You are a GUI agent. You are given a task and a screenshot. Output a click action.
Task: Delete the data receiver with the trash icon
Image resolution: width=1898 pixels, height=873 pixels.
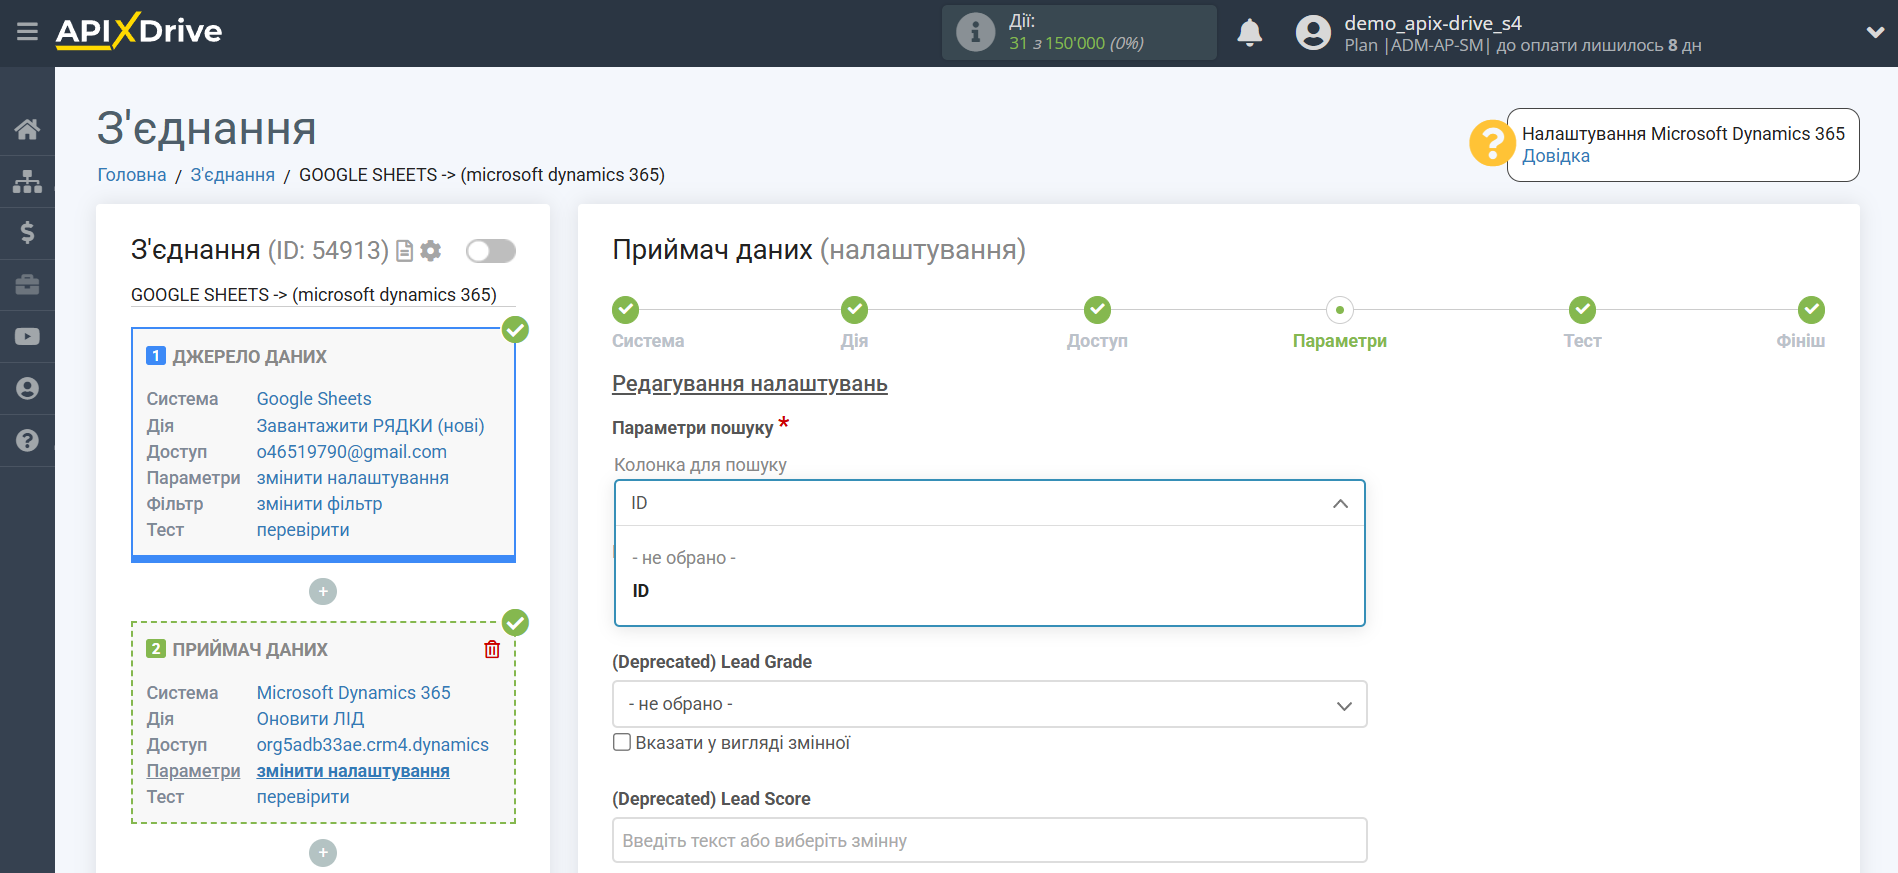[x=492, y=649]
